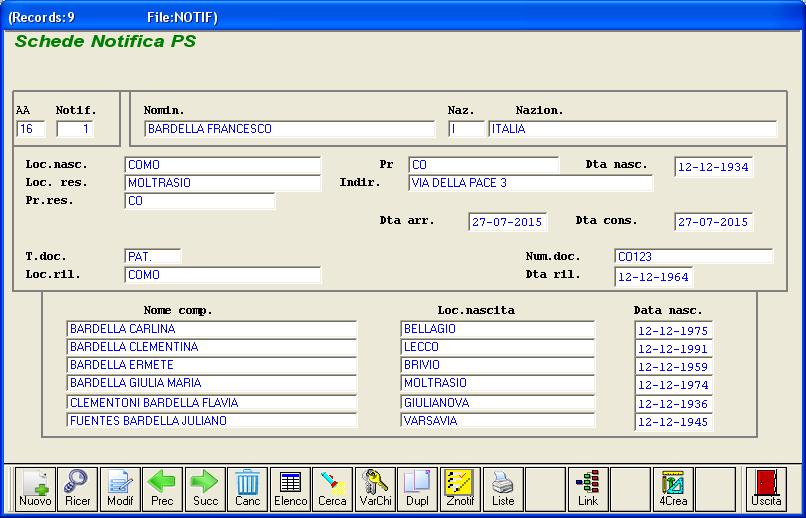The height and width of the screenshot is (518, 806).
Task: Go to previous record with Prec arrow
Action: pos(162,489)
